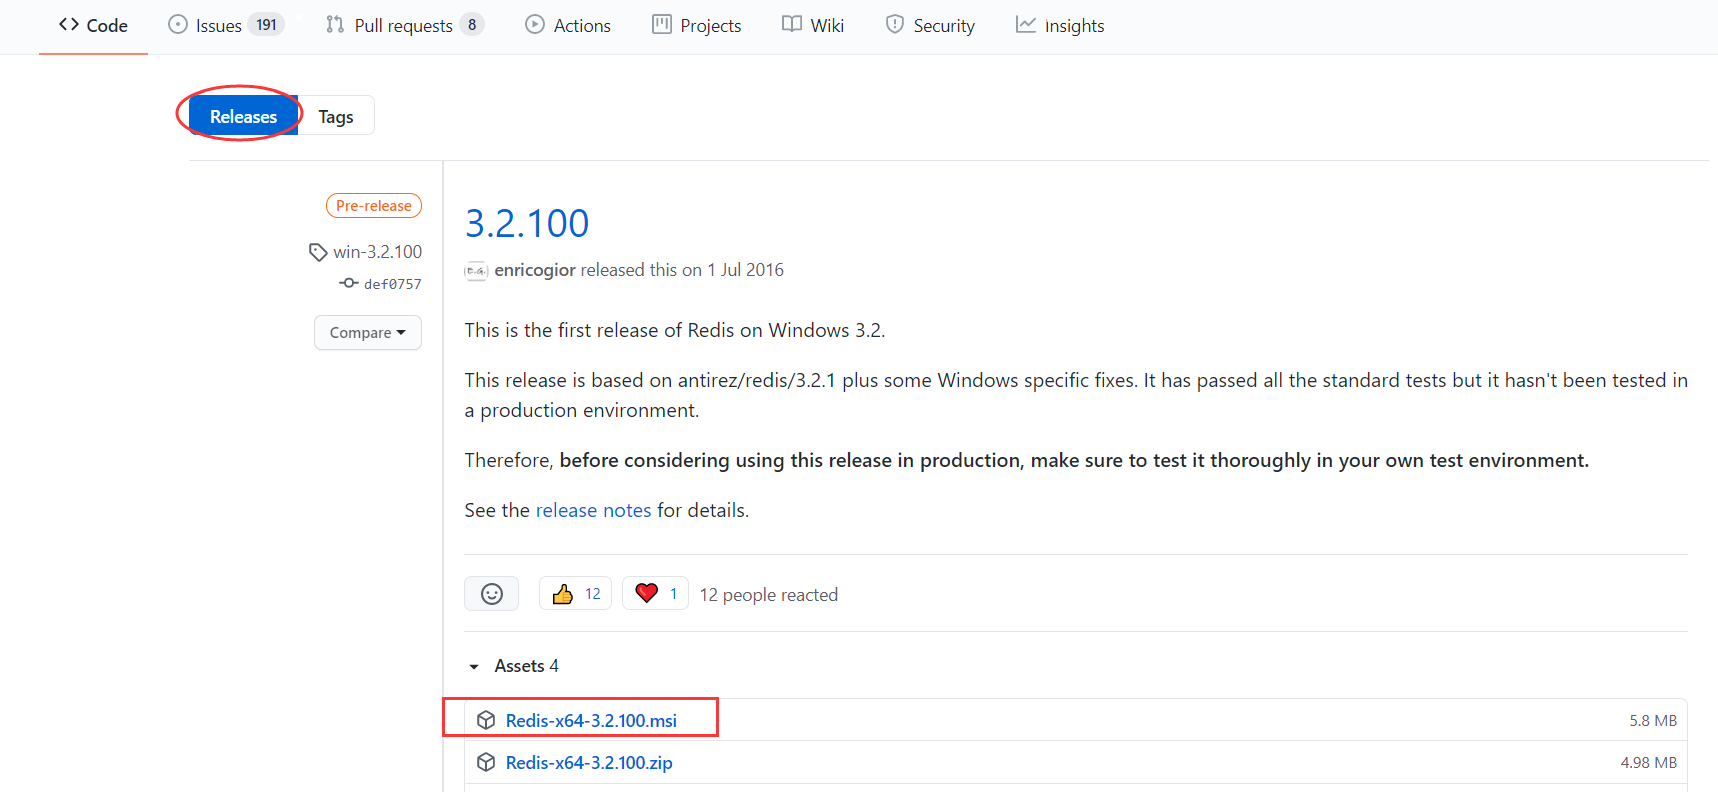Toggle the thumbs up reaction
This screenshot has width=1718, height=792.
576,594
